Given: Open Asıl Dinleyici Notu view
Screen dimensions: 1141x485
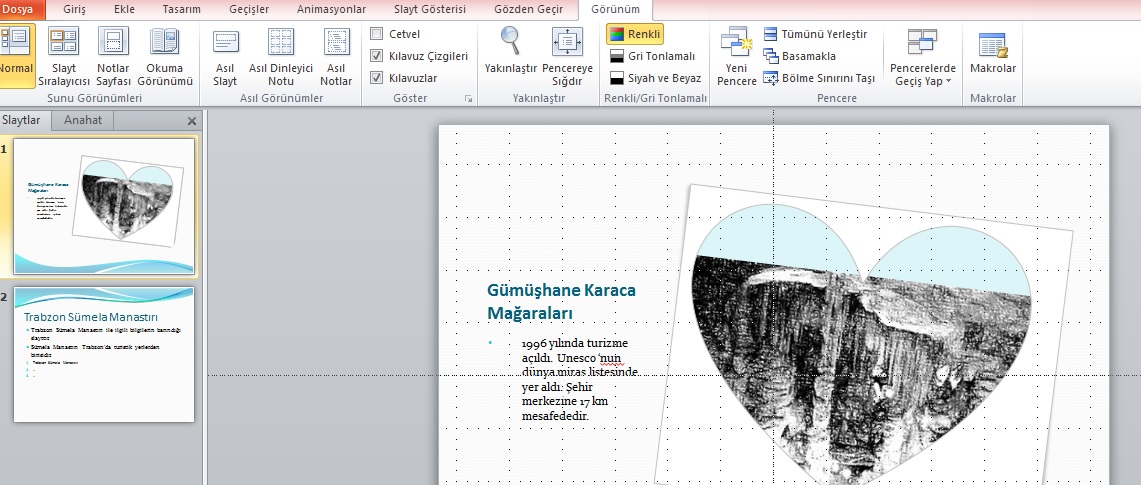Looking at the screenshot, I should tap(281, 55).
